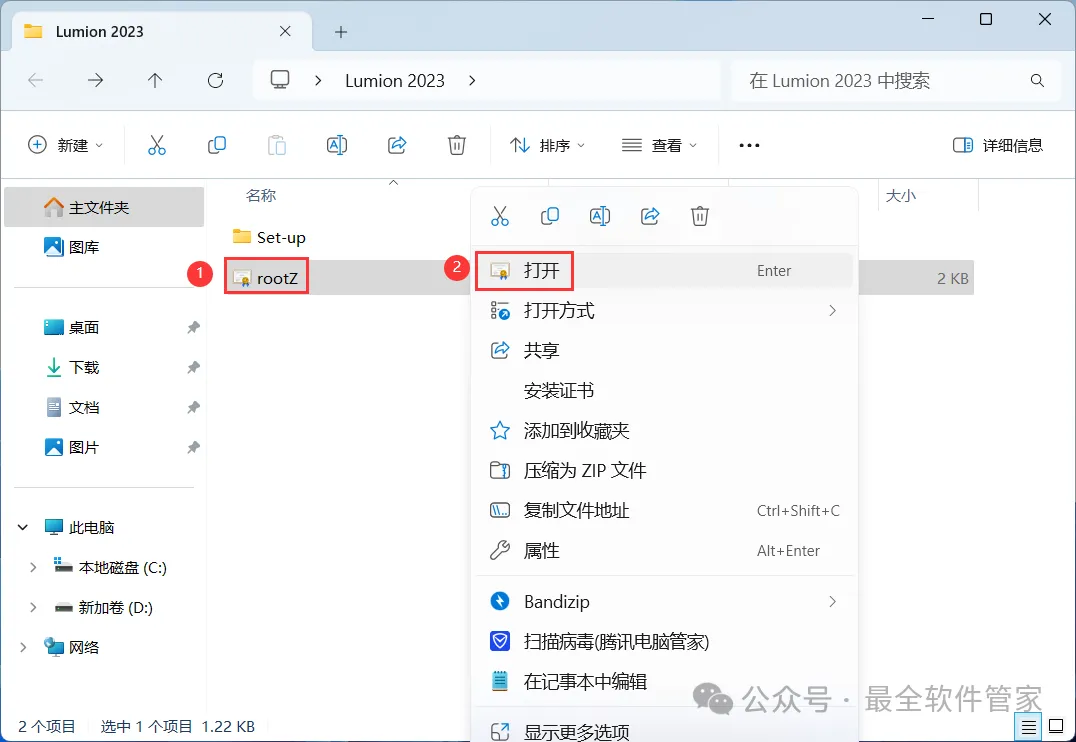
Task: Open the 查看 view dropdown
Action: (659, 145)
